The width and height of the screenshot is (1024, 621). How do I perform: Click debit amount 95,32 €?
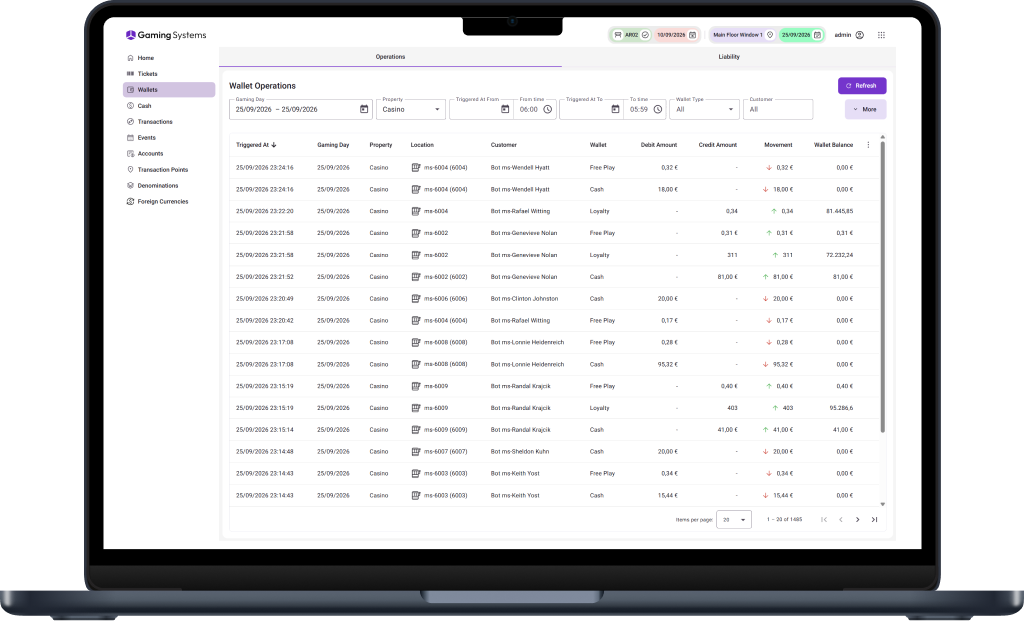point(667,364)
